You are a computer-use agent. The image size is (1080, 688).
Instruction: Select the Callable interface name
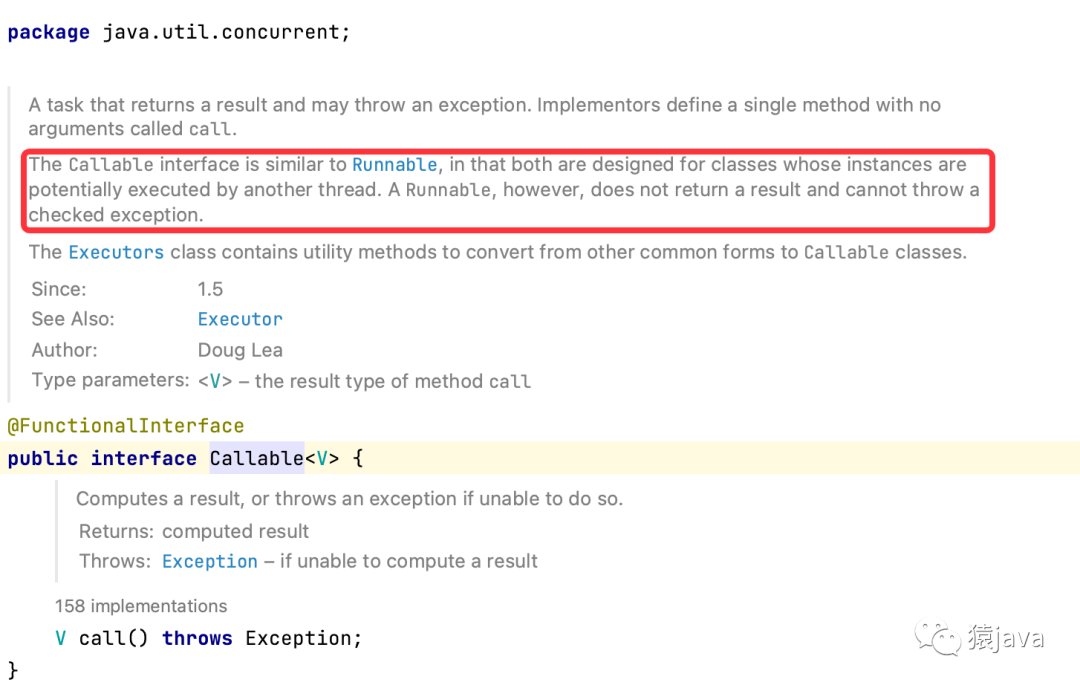click(x=256, y=459)
